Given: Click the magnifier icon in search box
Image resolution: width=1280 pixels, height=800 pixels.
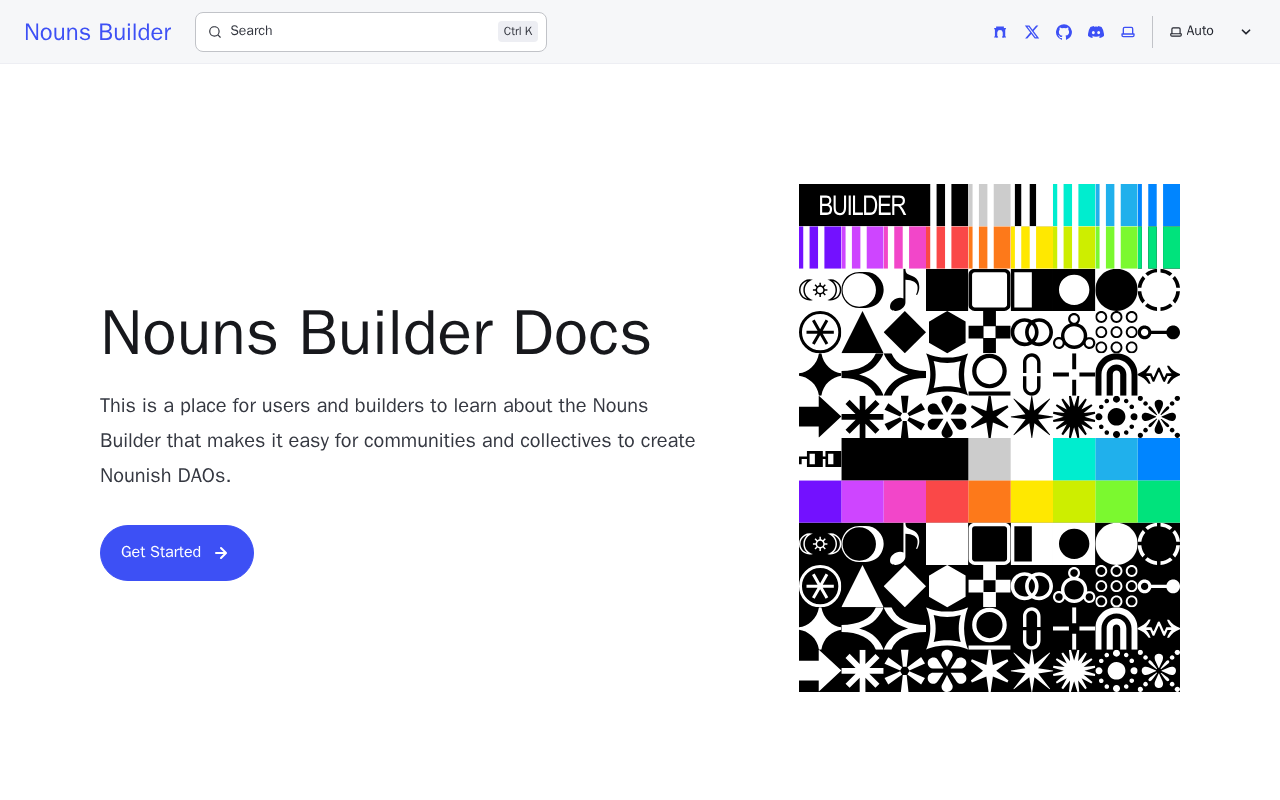Looking at the screenshot, I should click(x=215, y=32).
